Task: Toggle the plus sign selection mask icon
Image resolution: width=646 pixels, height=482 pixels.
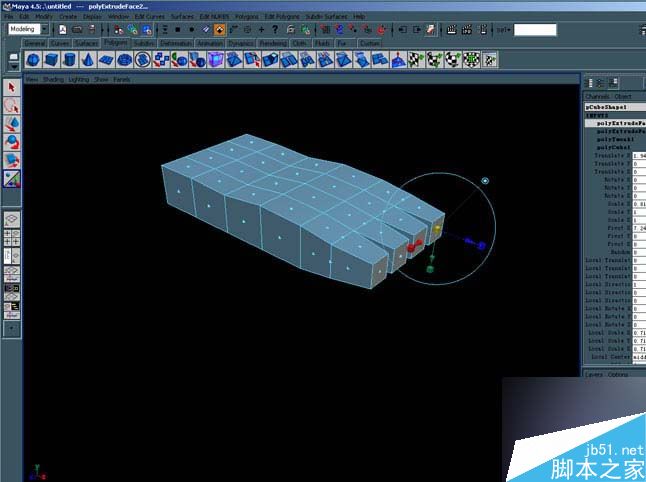Action: (x=261, y=29)
